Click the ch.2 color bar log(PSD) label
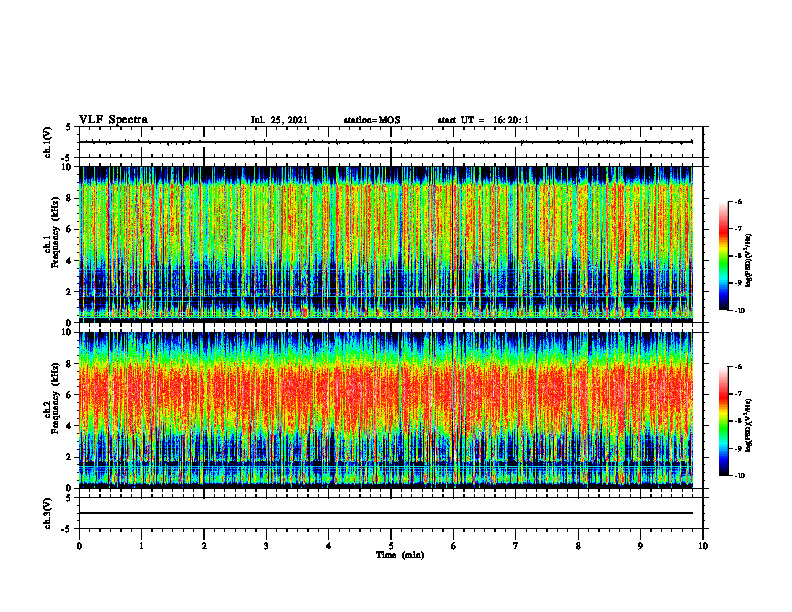The height and width of the screenshot is (612, 792). (x=748, y=425)
